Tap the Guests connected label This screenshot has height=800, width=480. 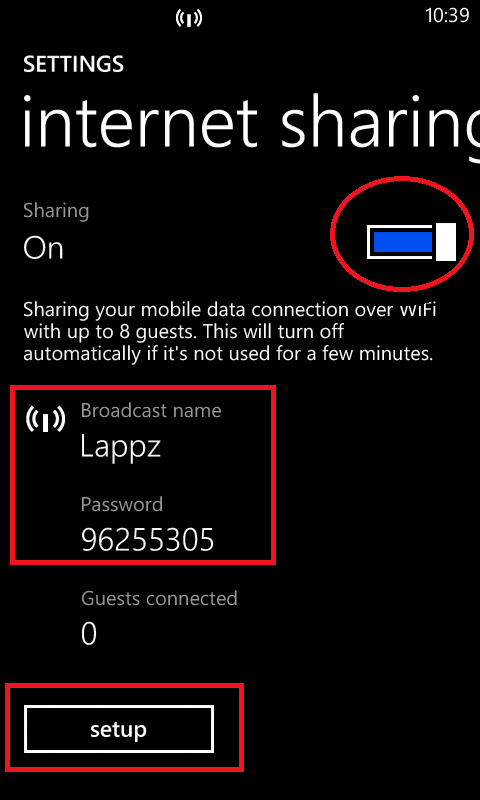coord(159,598)
